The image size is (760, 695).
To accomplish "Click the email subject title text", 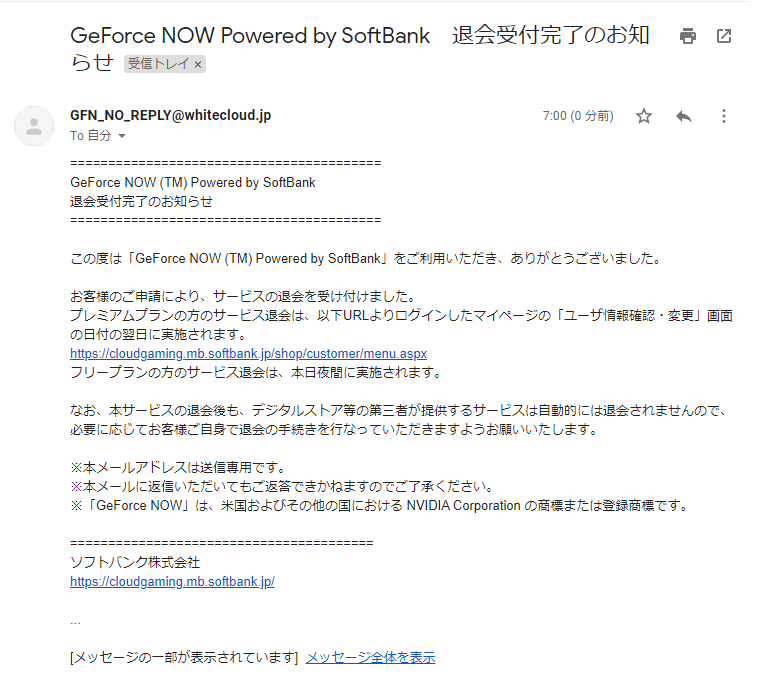I will (360, 49).
